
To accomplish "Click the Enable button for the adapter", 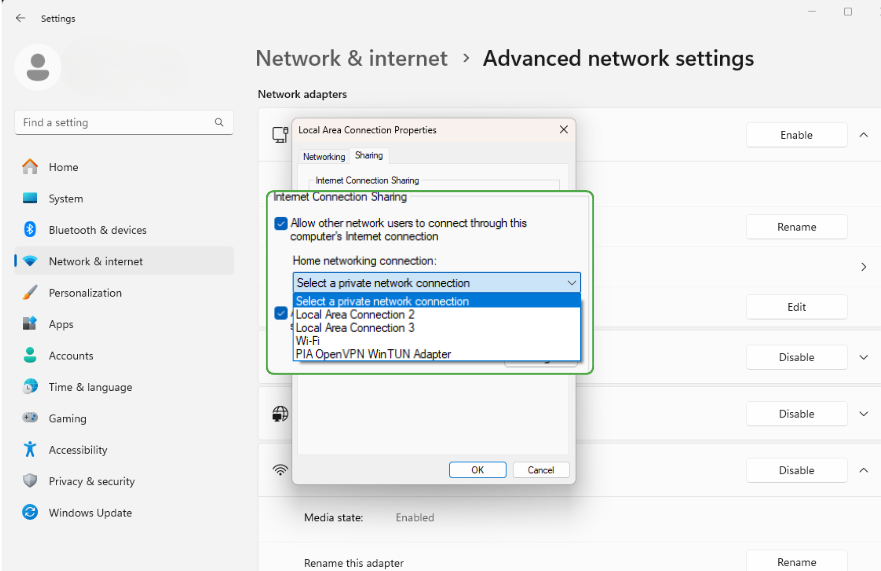I will pos(796,135).
